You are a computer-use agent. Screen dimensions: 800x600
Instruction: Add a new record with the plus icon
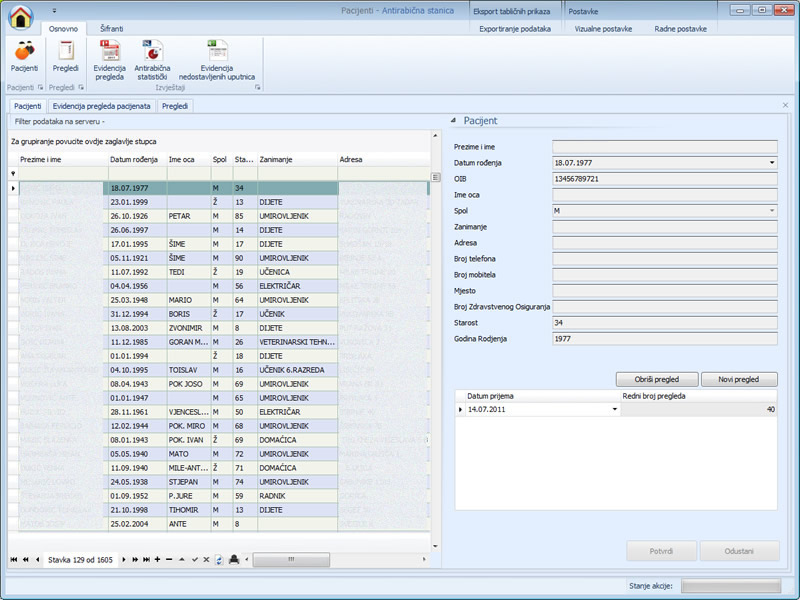click(x=158, y=560)
